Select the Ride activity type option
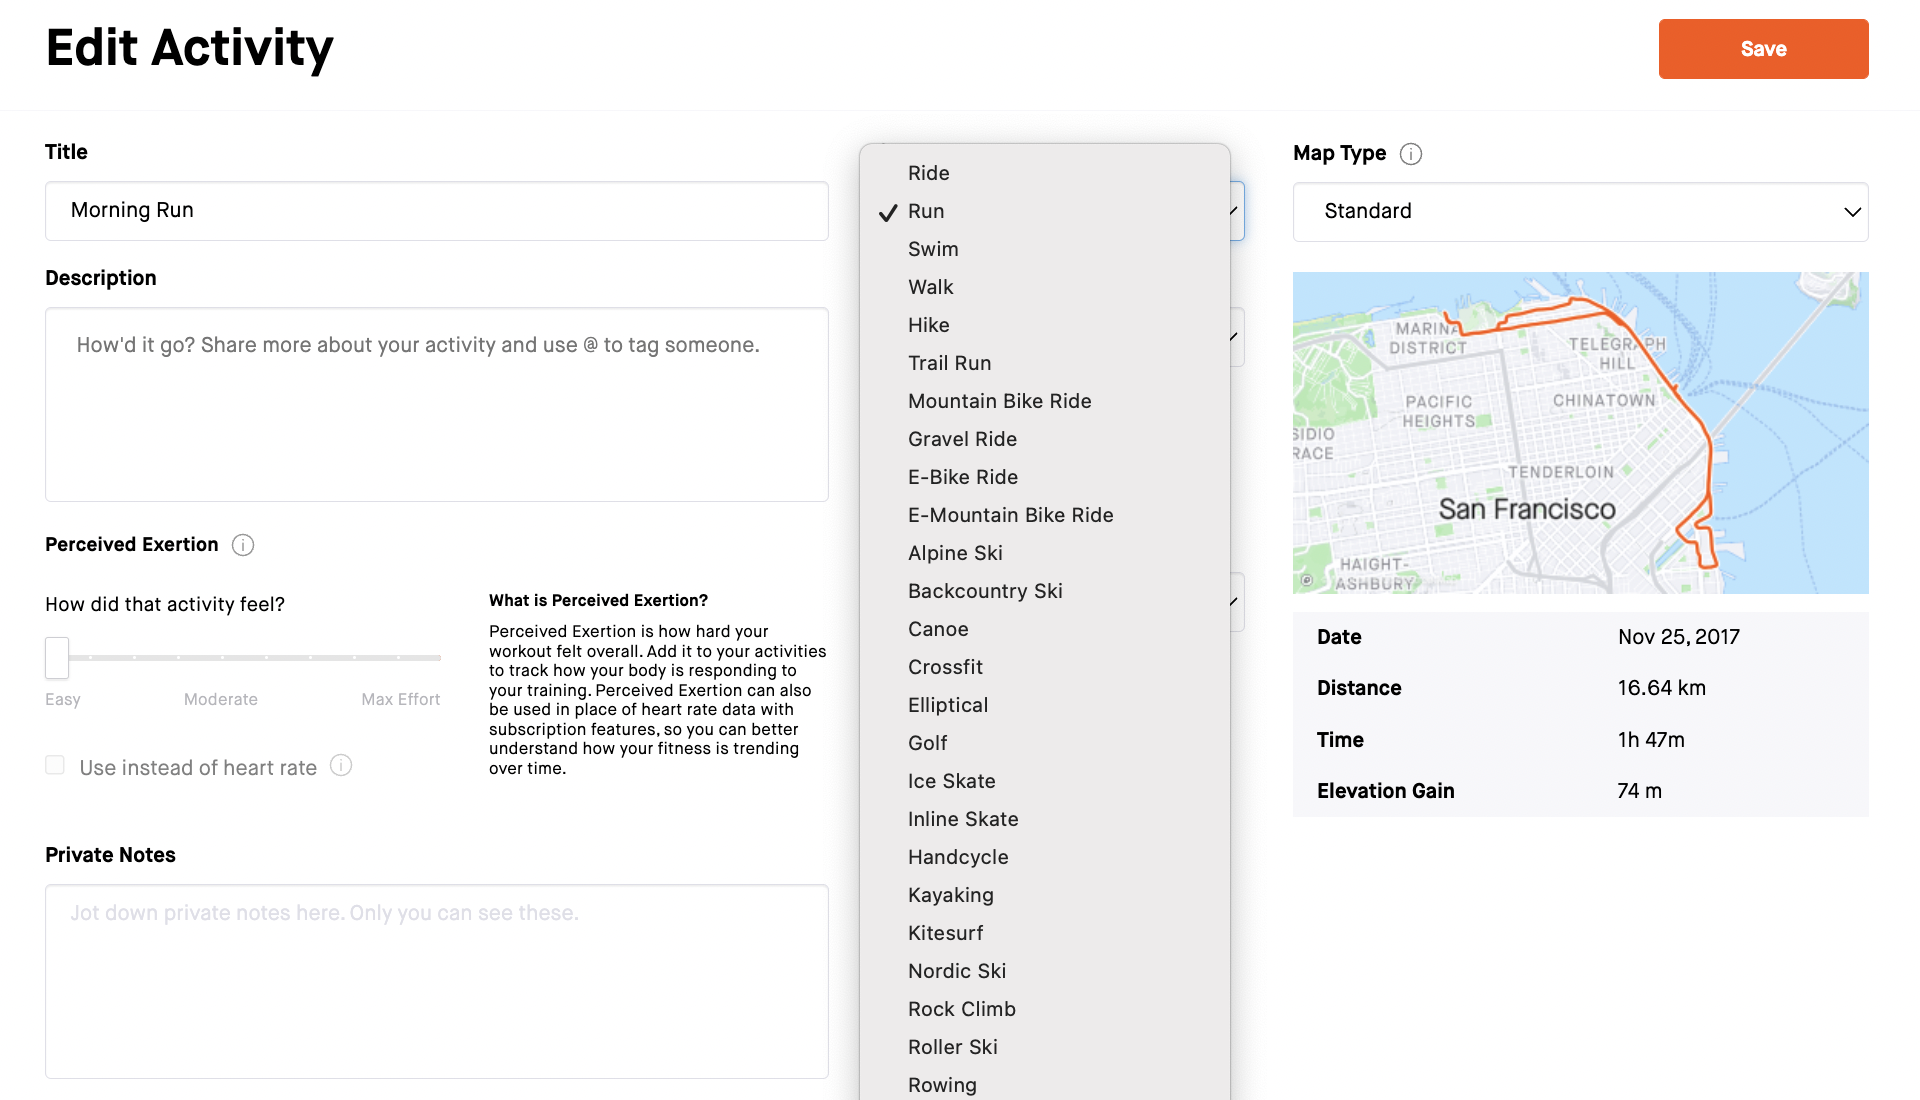Image resolution: width=1920 pixels, height=1100 pixels. click(928, 171)
